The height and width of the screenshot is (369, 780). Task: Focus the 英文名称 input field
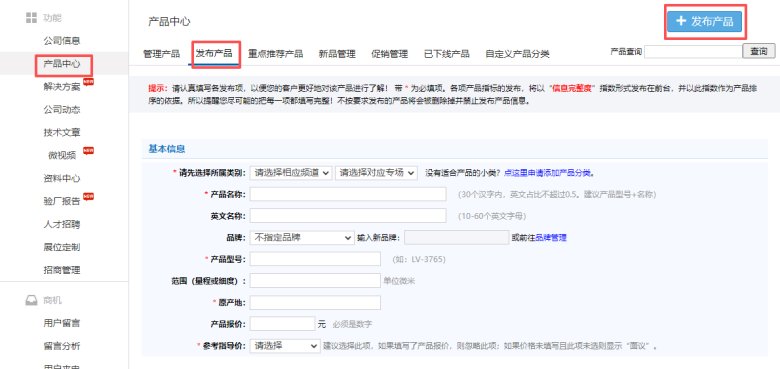(x=348, y=216)
